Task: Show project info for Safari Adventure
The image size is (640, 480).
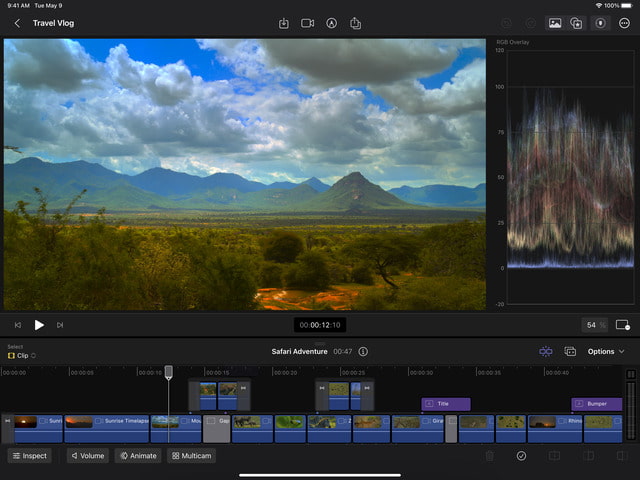Action: click(x=363, y=352)
